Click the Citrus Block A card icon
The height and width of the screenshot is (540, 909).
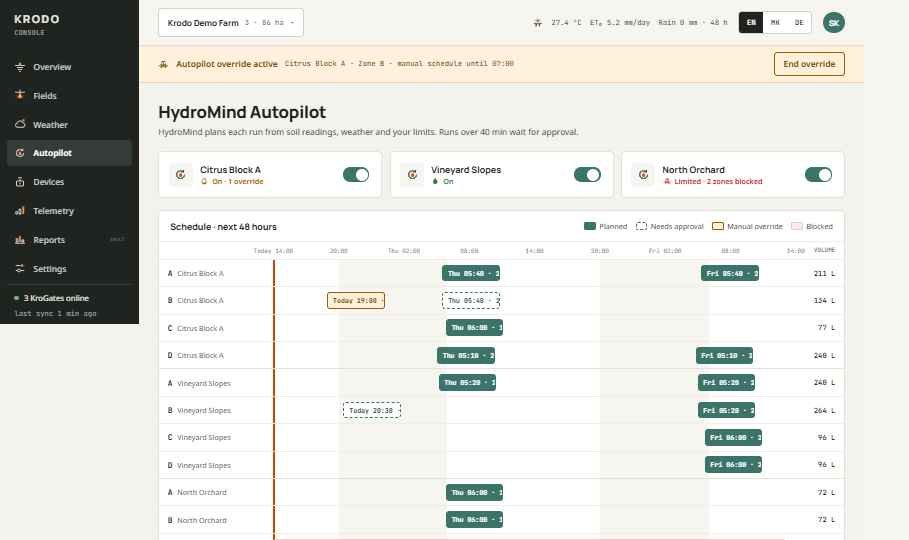(x=181, y=175)
